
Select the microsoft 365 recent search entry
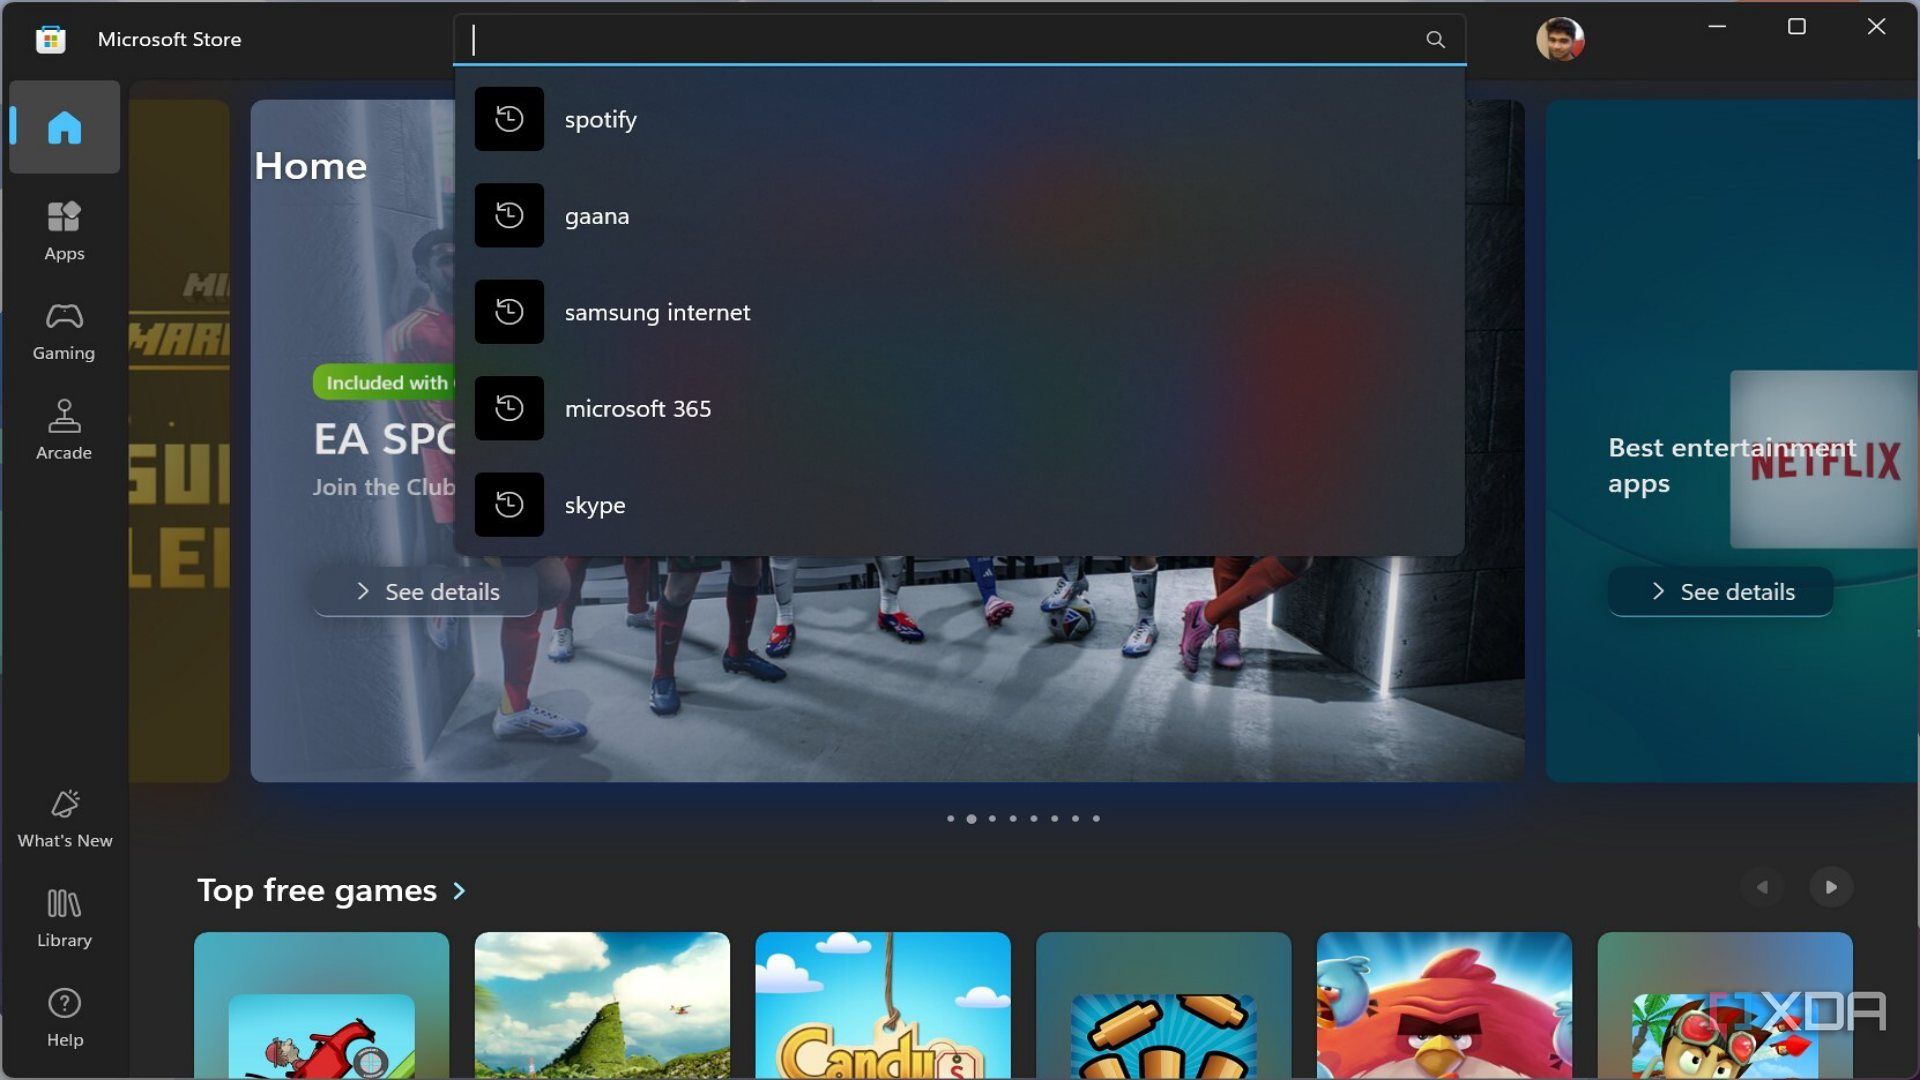point(638,408)
